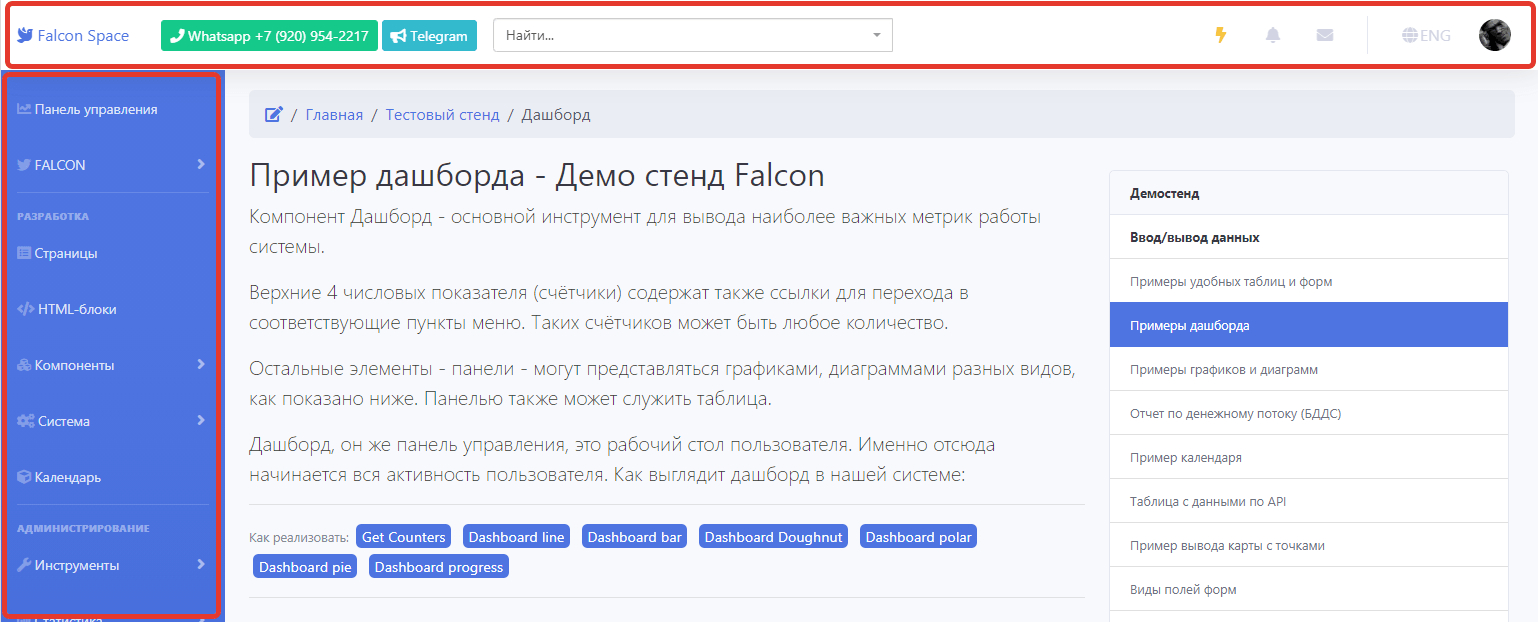Click the lightning bolt icon in header
The height and width of the screenshot is (622, 1538).
(1220, 35)
